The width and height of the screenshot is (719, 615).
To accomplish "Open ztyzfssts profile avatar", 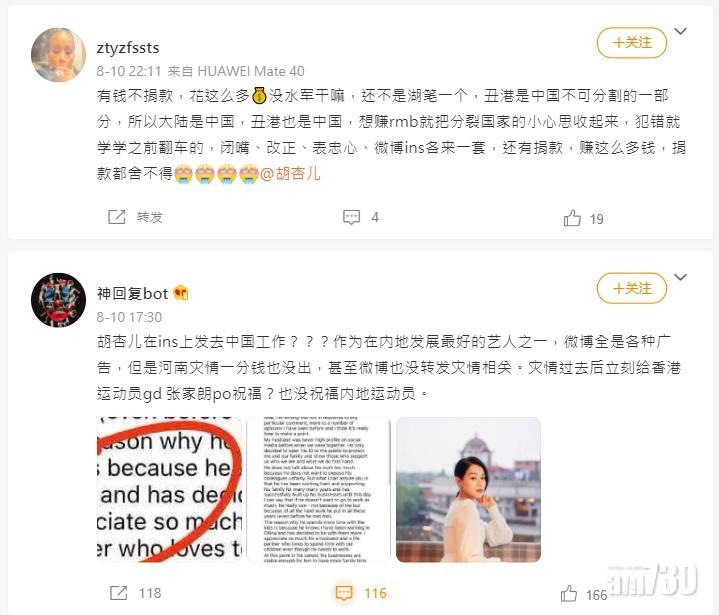I will point(58,55).
